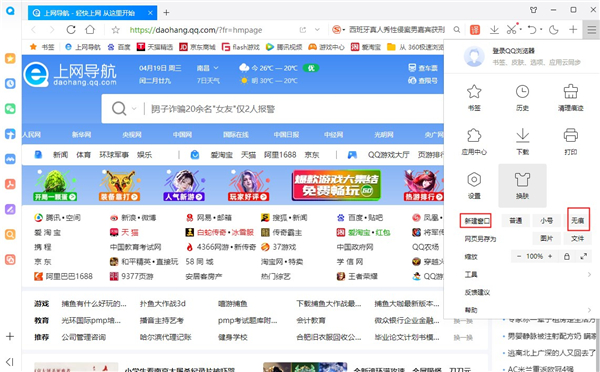Click the hamburger main menu button

coord(592,29)
